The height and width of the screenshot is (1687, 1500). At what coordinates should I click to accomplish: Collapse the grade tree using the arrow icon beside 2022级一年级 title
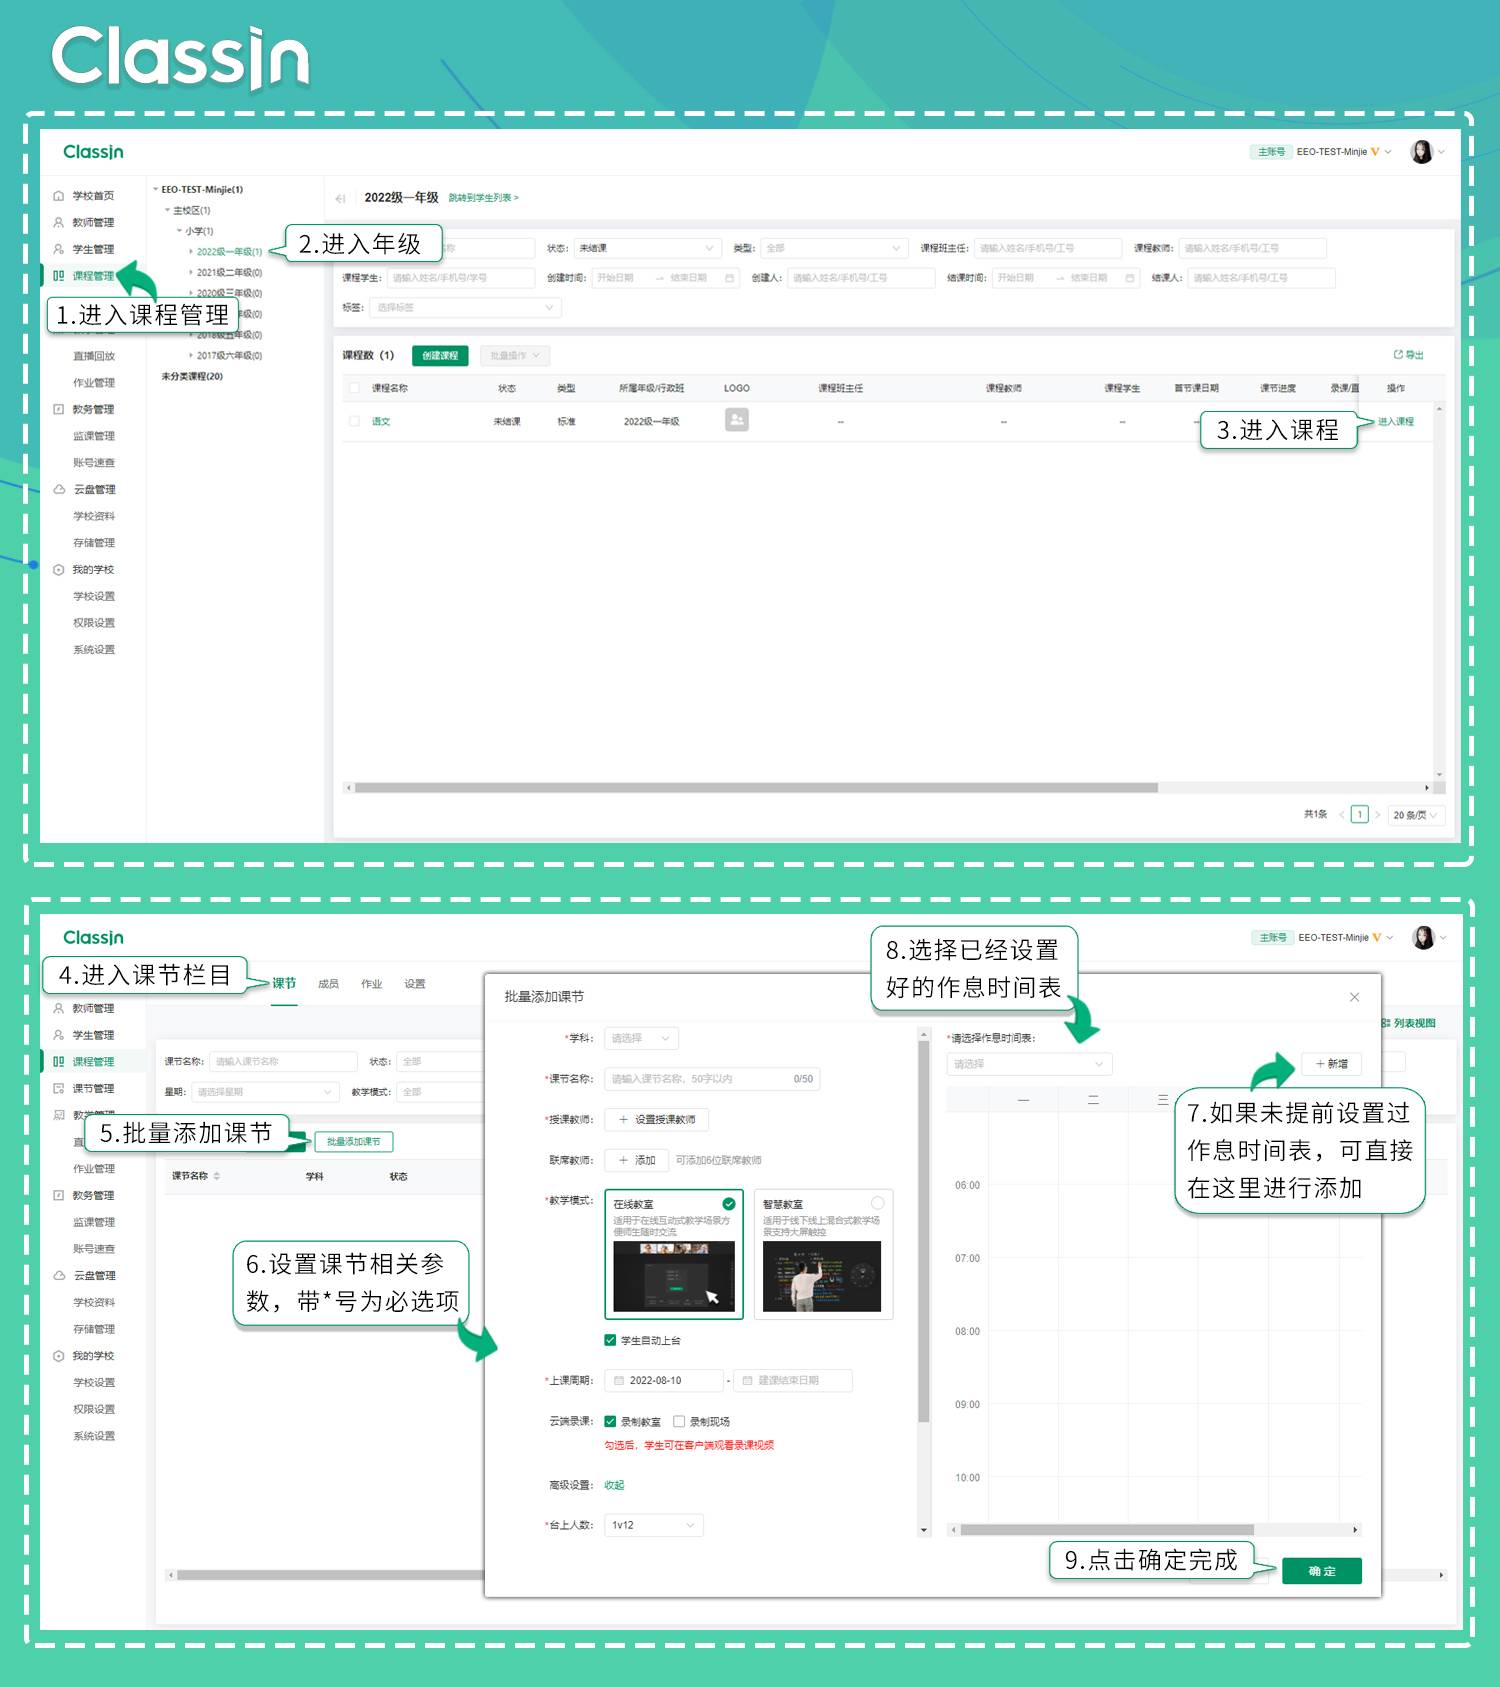[341, 198]
